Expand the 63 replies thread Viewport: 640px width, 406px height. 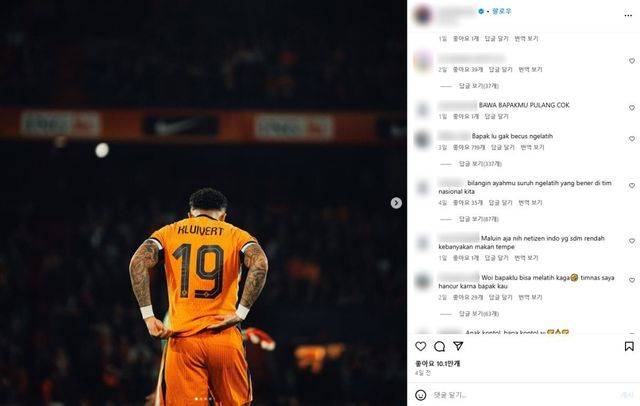click(479, 314)
